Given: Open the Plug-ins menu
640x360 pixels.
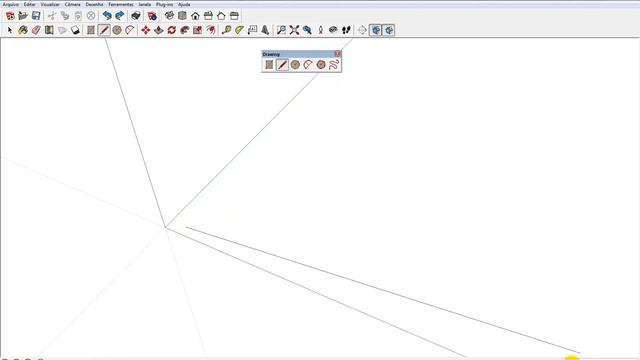Looking at the screenshot, I should tap(164, 4).
